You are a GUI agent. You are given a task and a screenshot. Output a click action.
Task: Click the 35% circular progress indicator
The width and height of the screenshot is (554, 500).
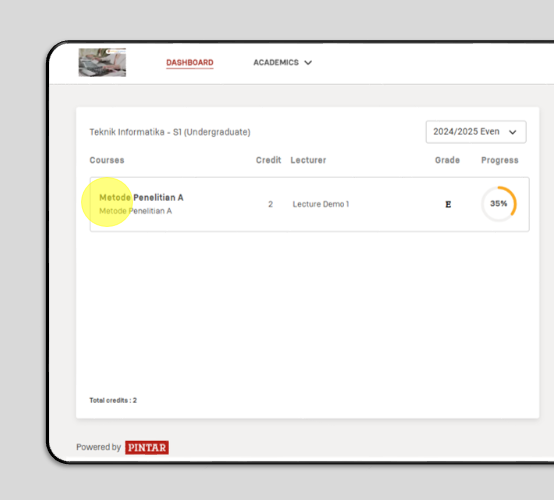[x=499, y=204]
